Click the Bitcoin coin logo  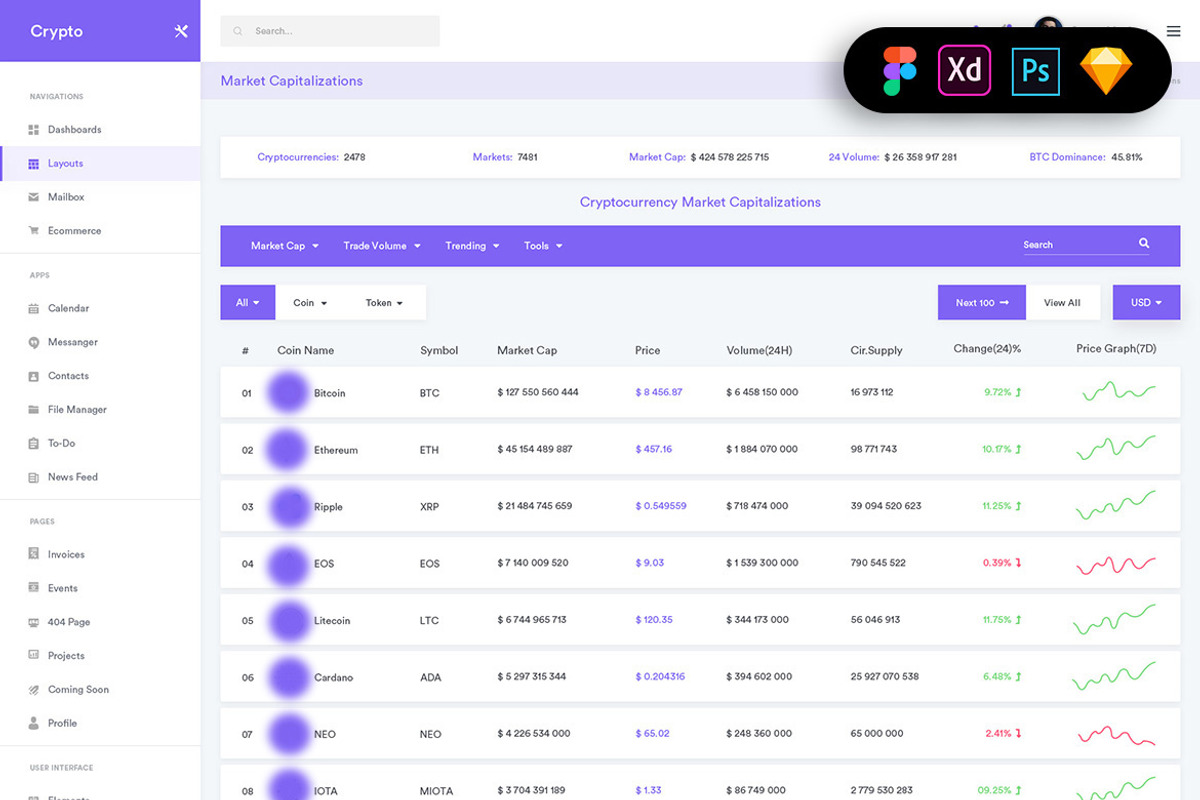tap(287, 392)
